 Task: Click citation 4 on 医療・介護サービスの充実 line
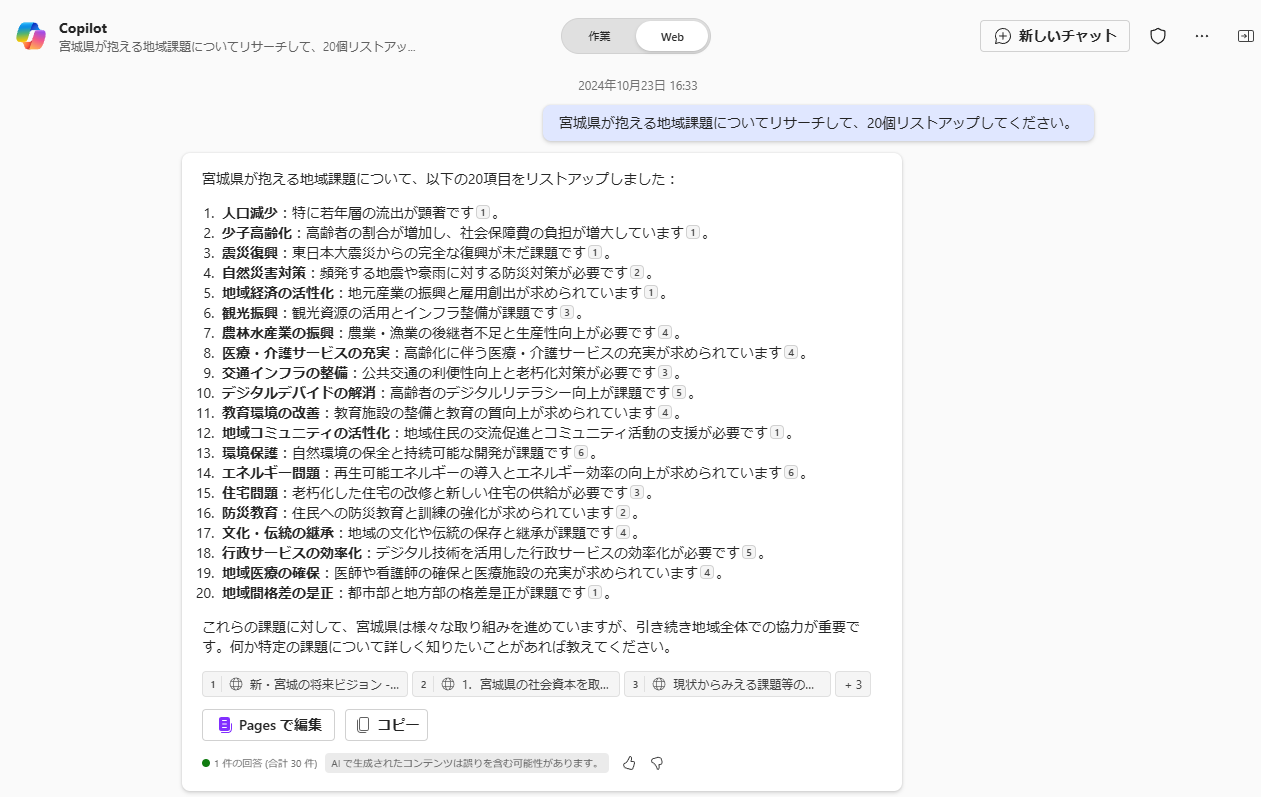(791, 352)
